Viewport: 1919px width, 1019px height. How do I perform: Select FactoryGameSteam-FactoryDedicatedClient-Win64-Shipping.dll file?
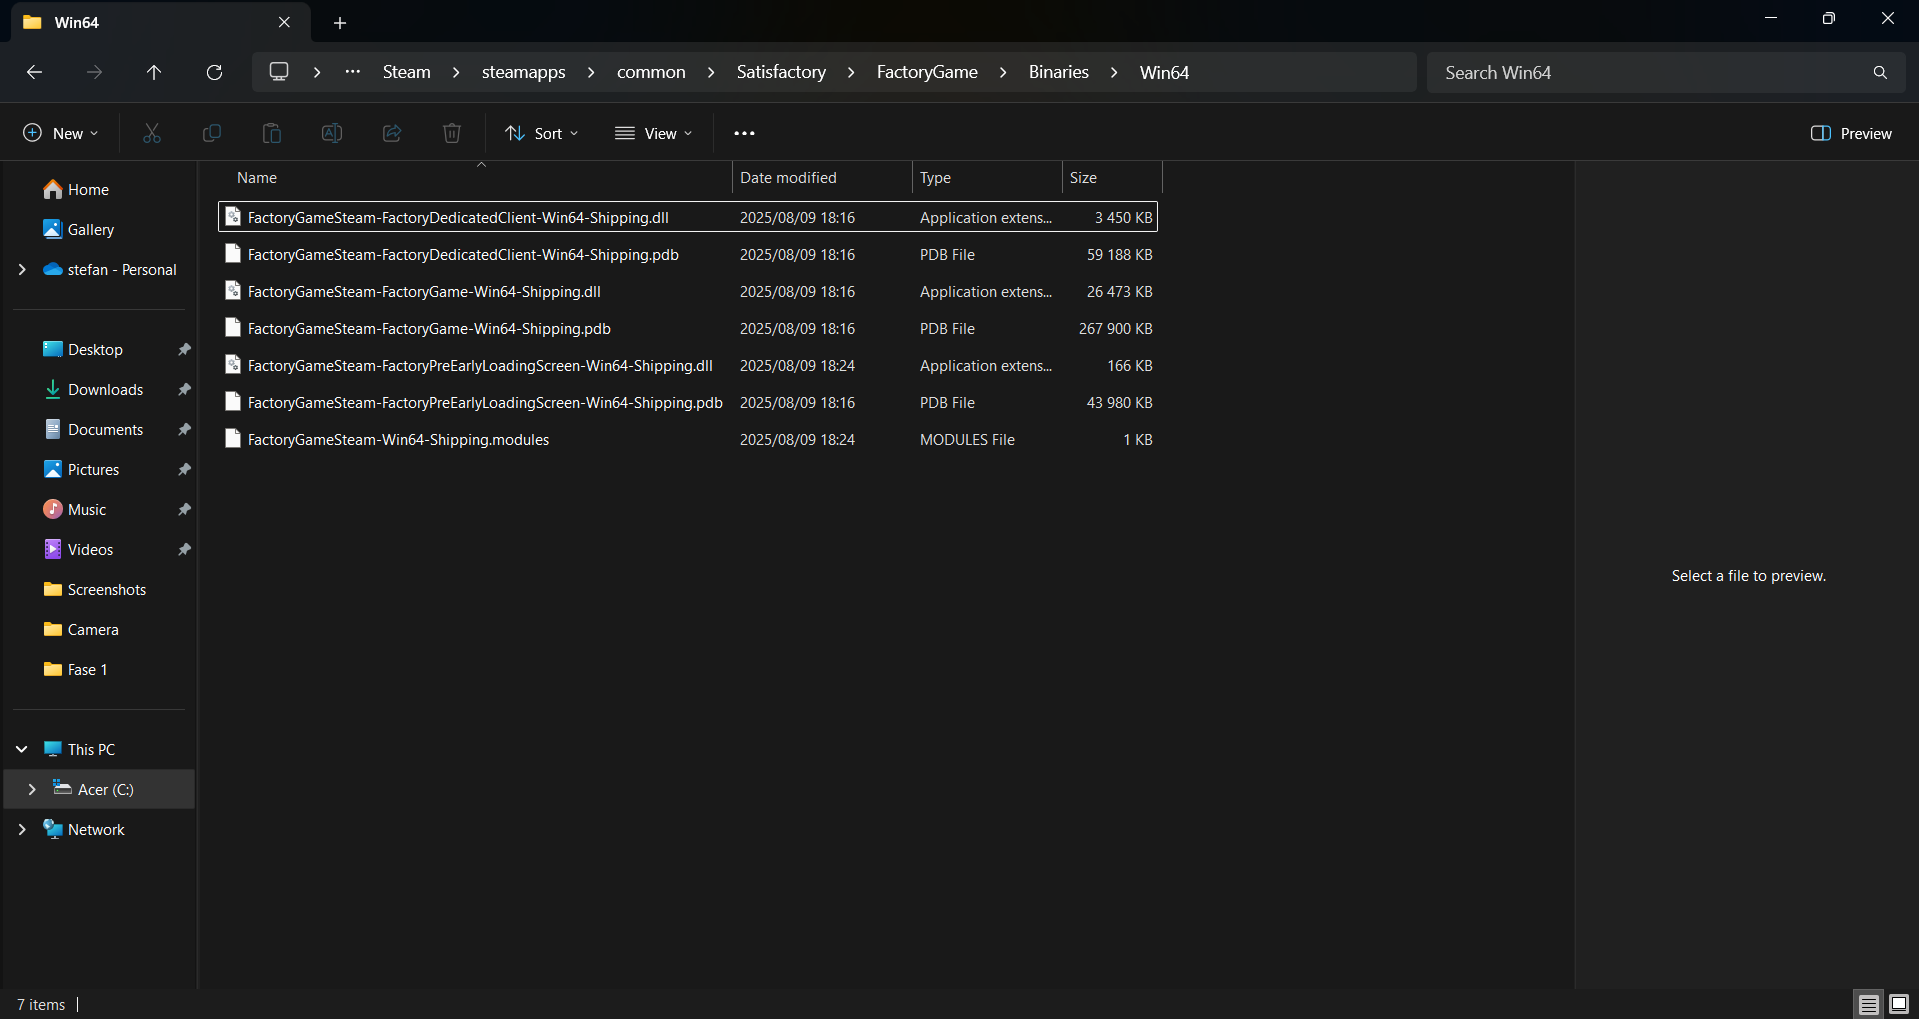pos(688,217)
